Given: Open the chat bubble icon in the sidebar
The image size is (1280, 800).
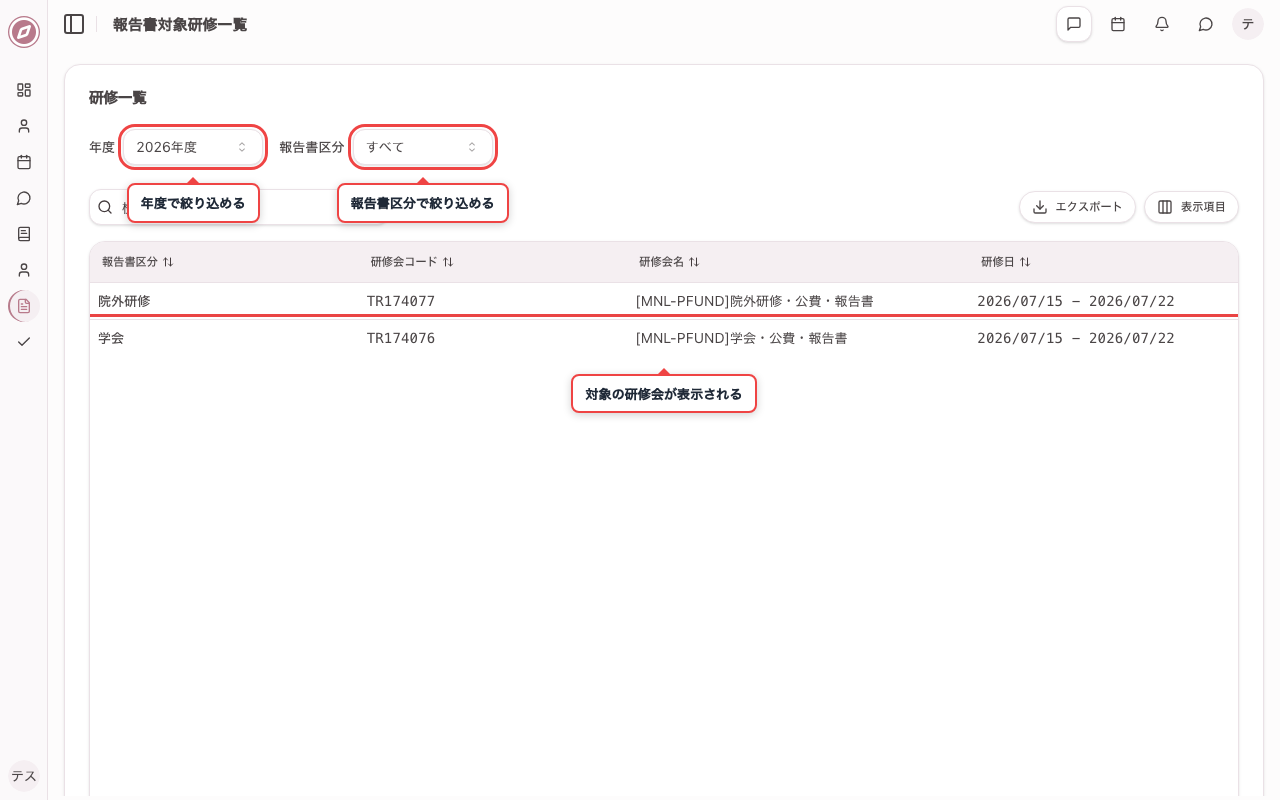Looking at the screenshot, I should coord(24,198).
